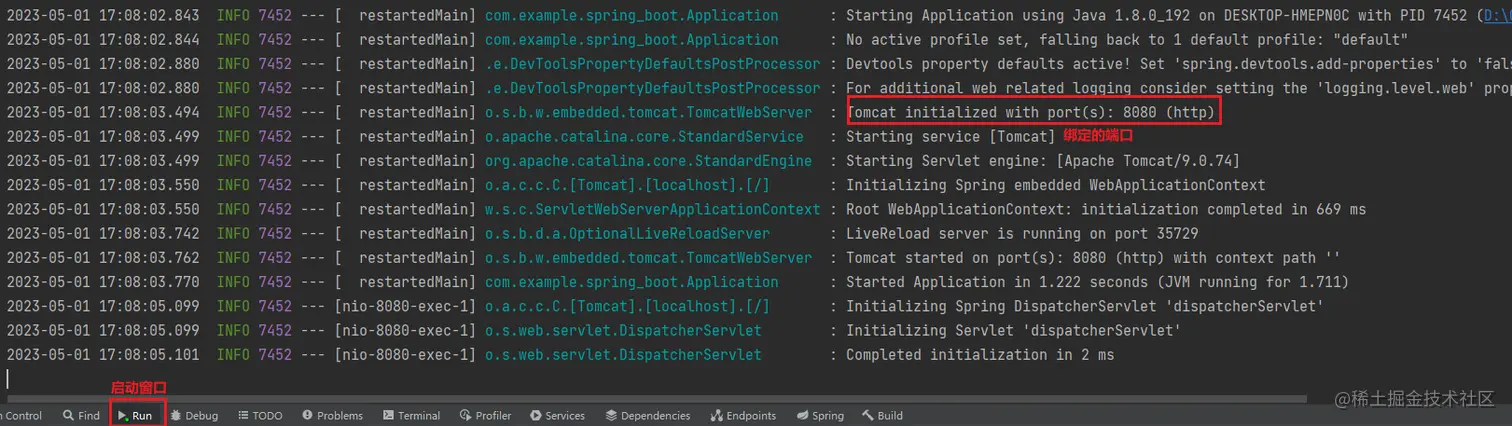Click 'Starting Servlet engine: [Apache Tomcat/9.0.74]'
The image size is (1512, 426).
1043,161
